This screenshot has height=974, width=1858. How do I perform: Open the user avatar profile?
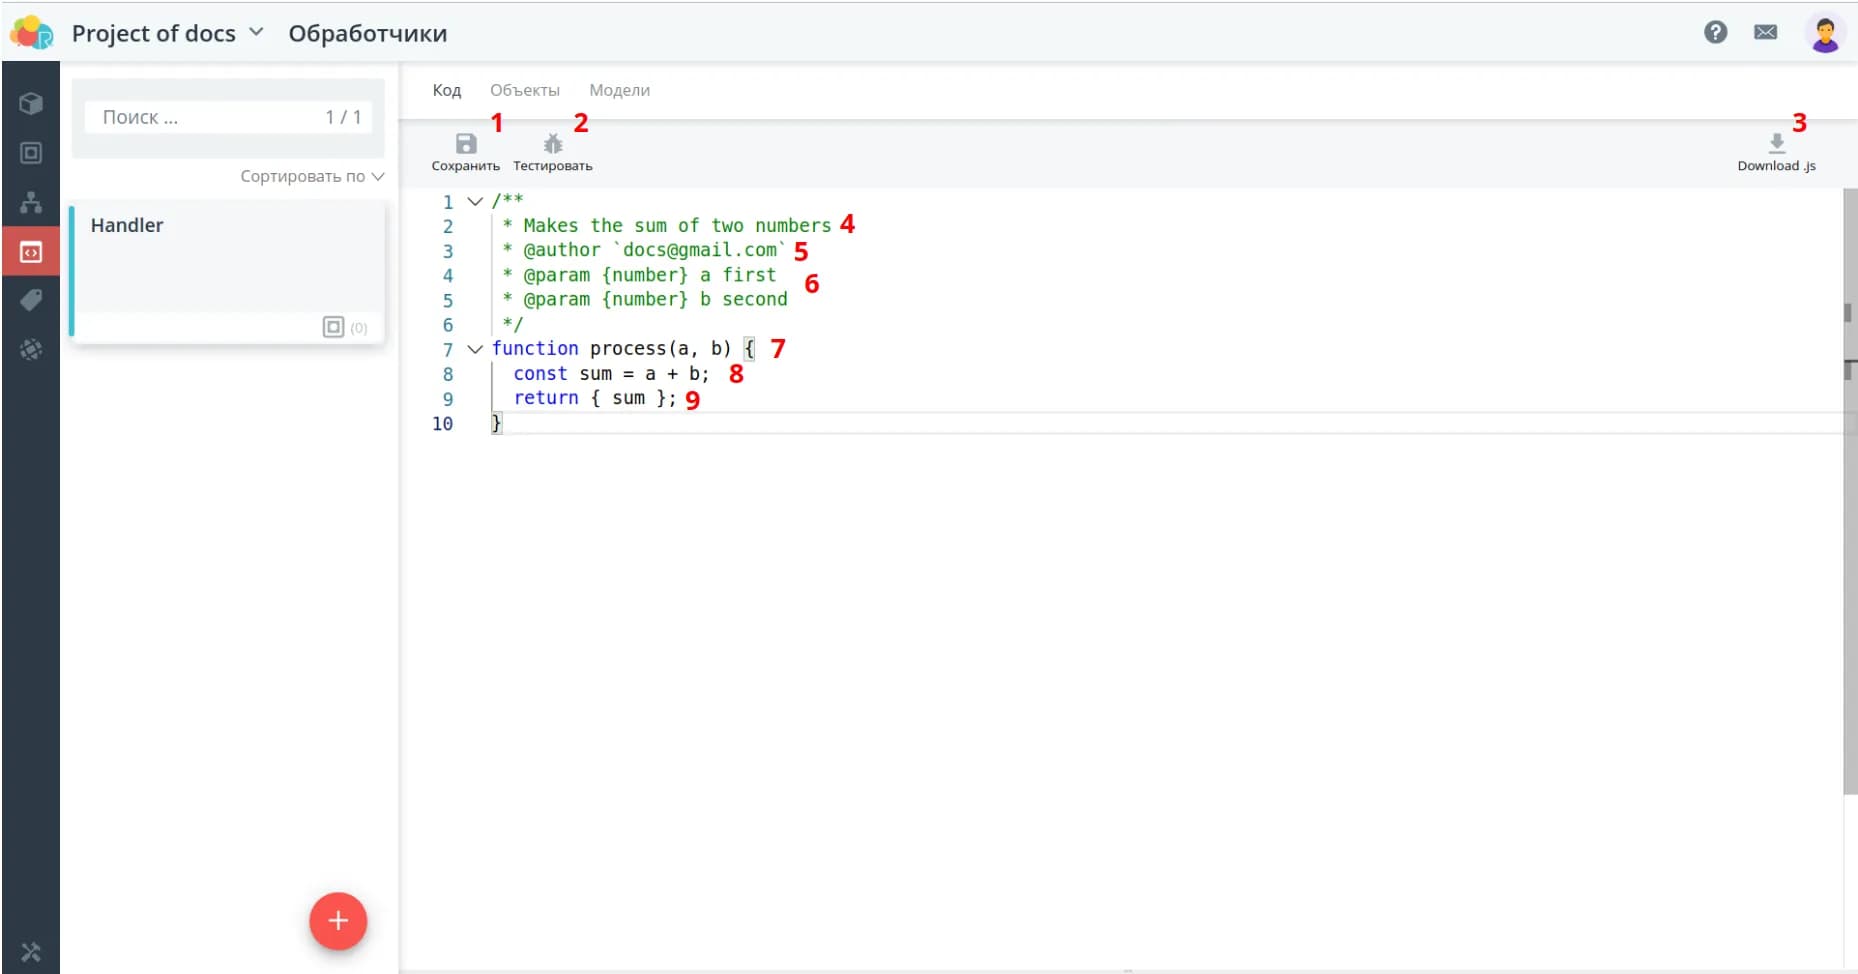pyautogui.click(x=1824, y=33)
